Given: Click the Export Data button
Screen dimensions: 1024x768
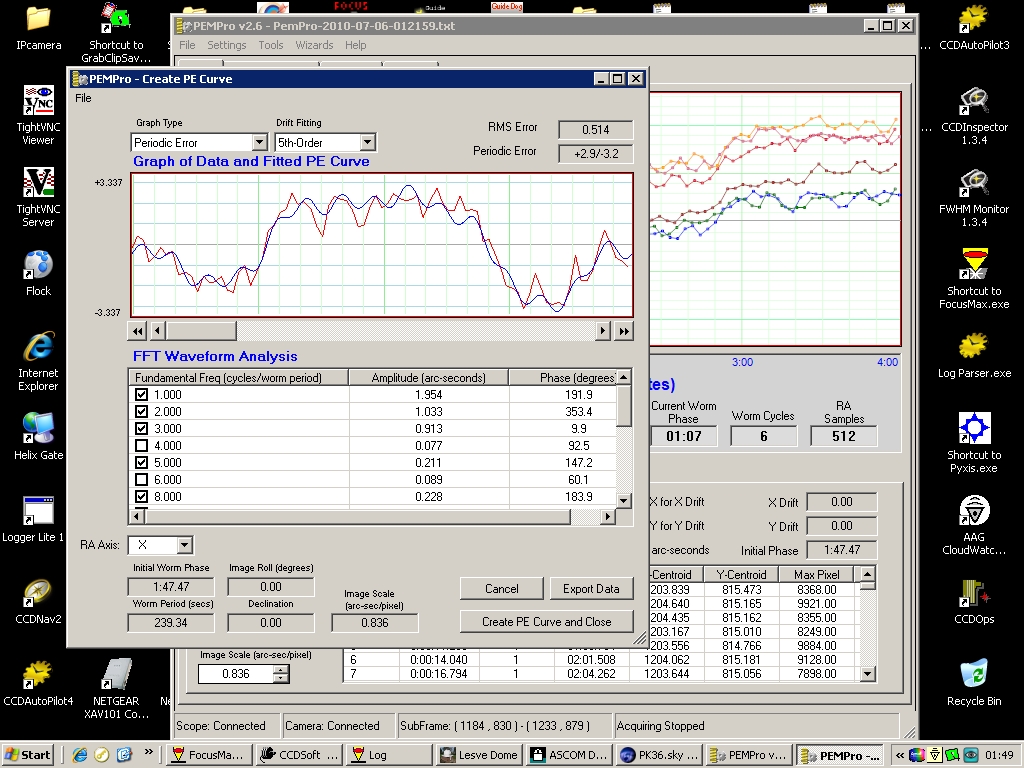Looking at the screenshot, I should [591, 588].
